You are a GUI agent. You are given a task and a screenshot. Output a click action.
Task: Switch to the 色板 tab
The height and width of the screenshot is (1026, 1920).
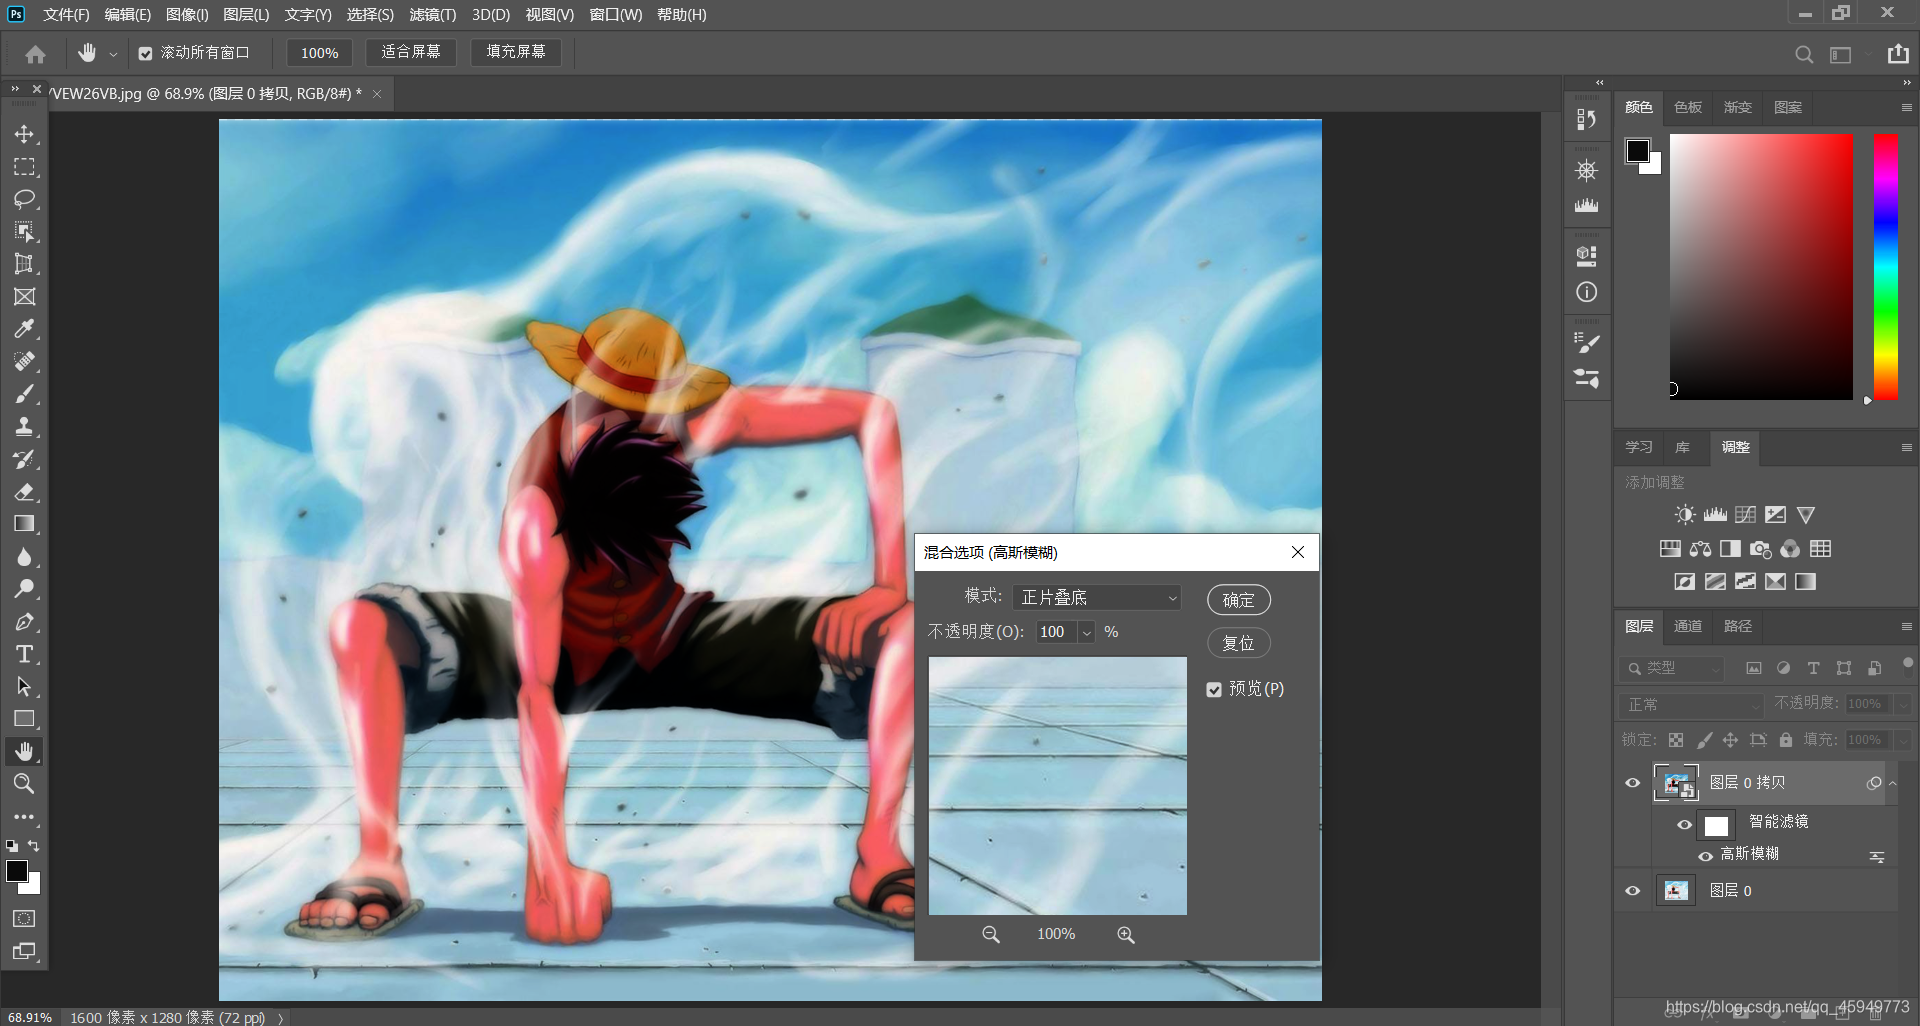[1688, 107]
